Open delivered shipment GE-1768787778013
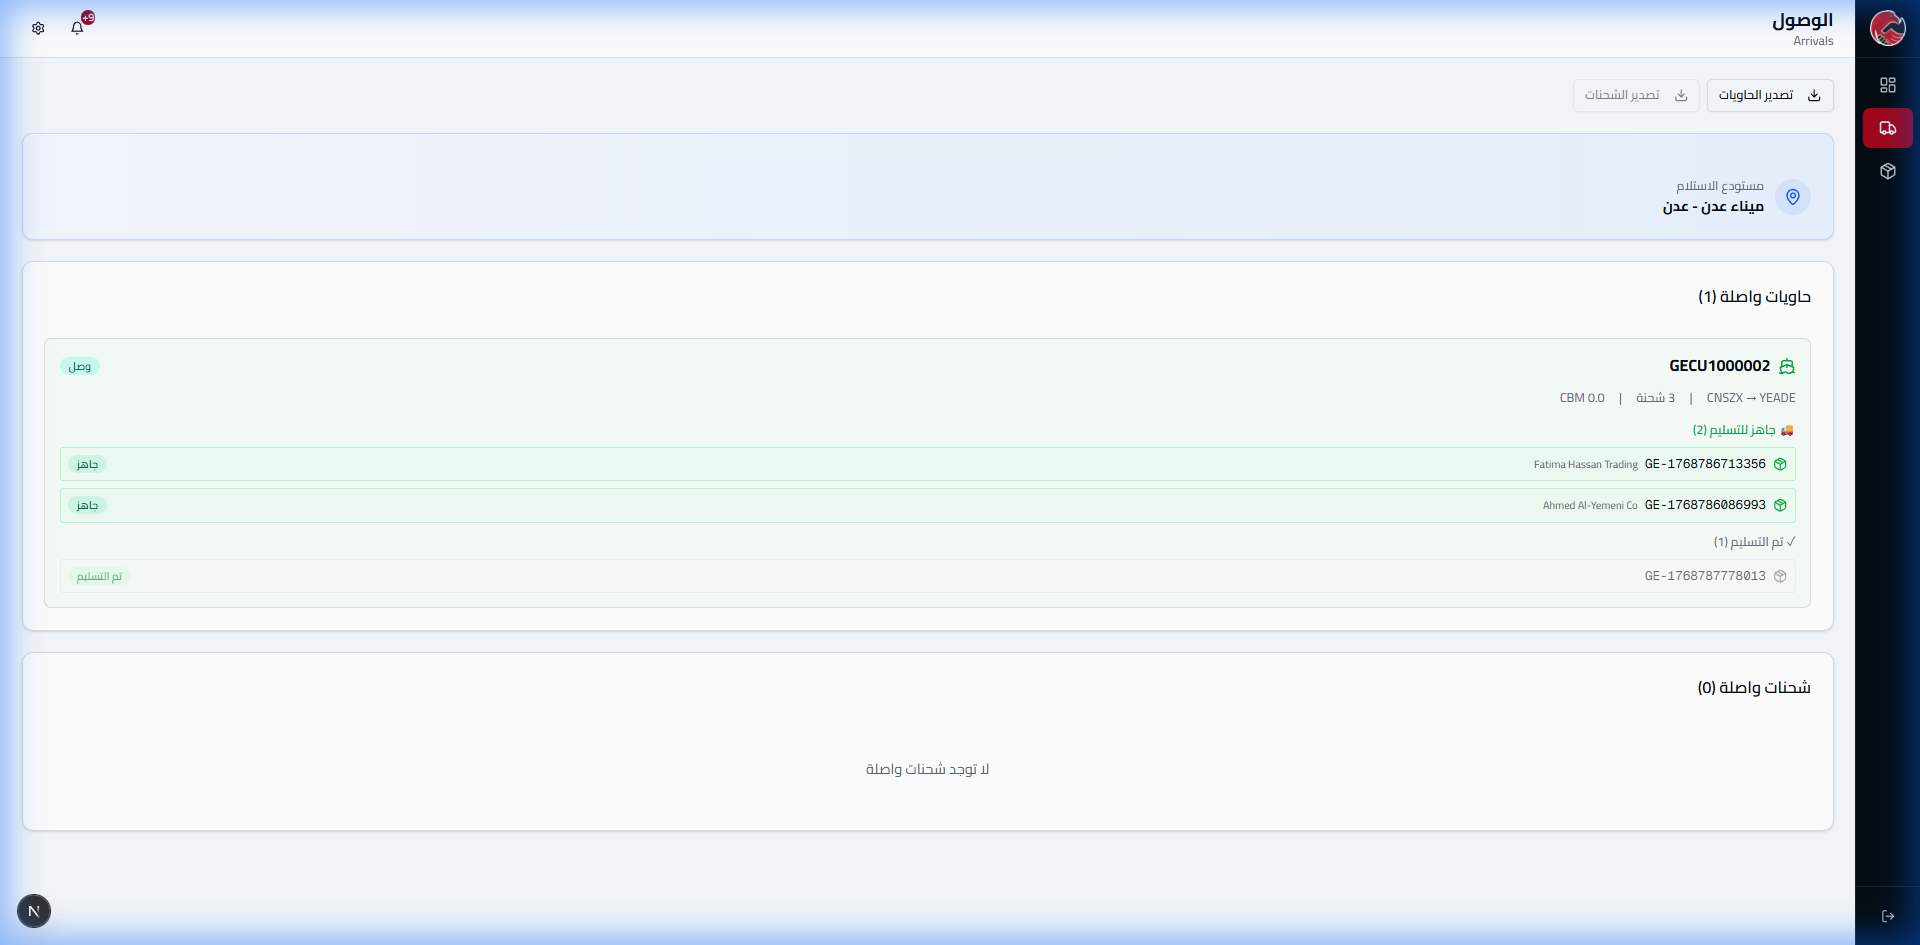1920x945 pixels. (x=1704, y=576)
